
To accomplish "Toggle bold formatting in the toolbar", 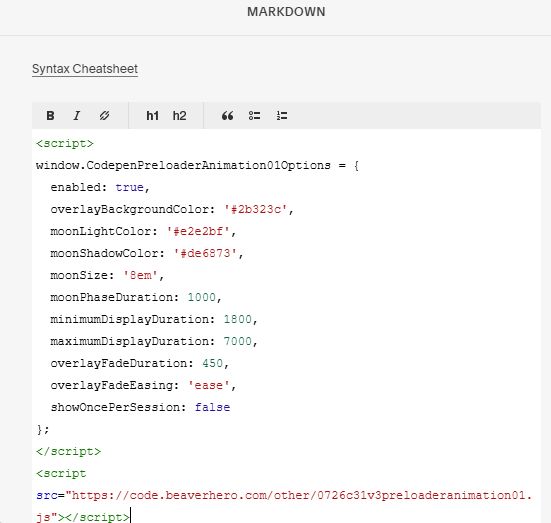I will (50, 116).
